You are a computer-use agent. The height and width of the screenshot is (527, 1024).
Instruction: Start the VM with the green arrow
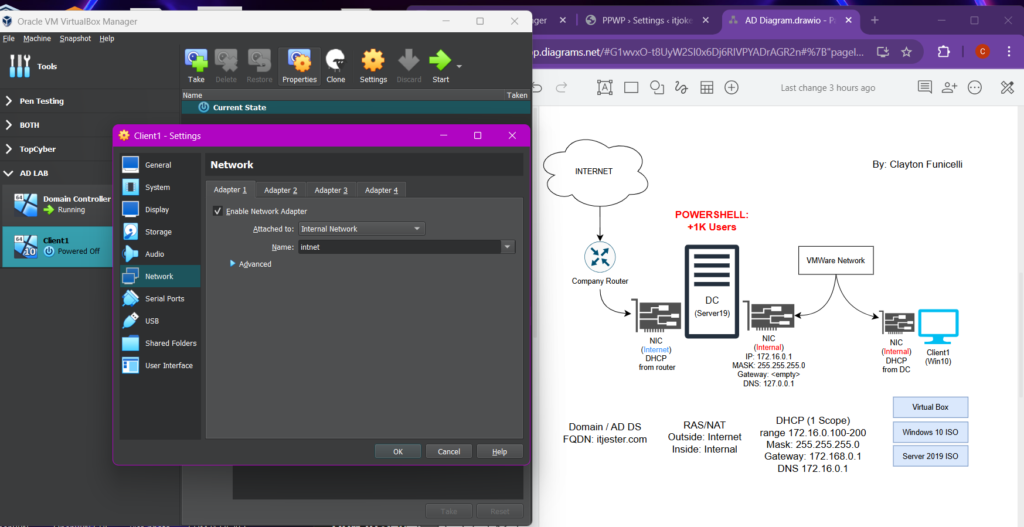pos(440,66)
